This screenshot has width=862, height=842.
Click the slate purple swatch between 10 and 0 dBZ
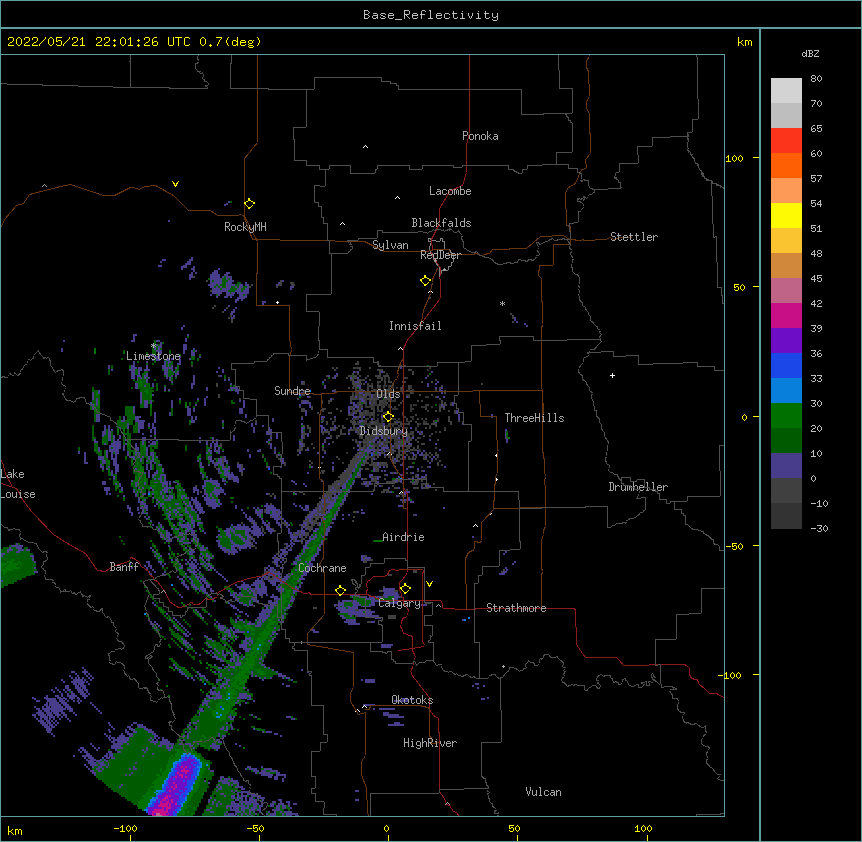coord(786,466)
